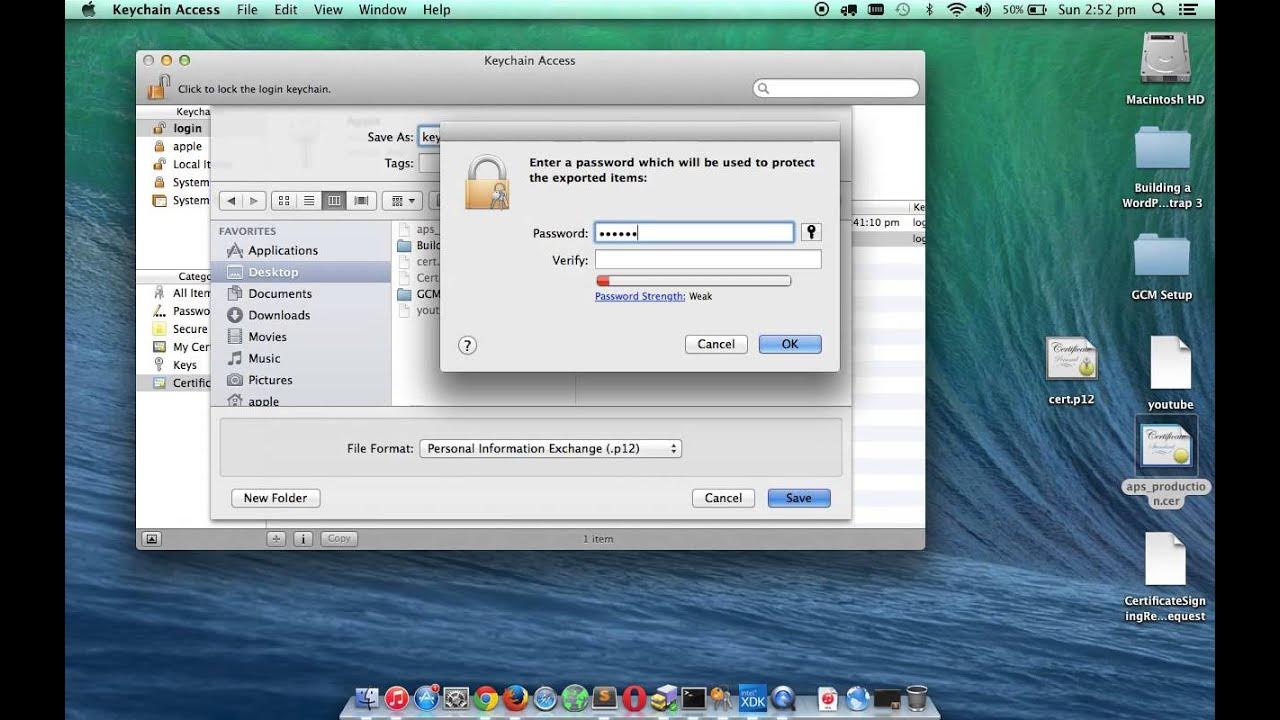Image resolution: width=1280 pixels, height=720 pixels.
Task: Click the Bluetooth menu bar icon
Action: [929, 10]
